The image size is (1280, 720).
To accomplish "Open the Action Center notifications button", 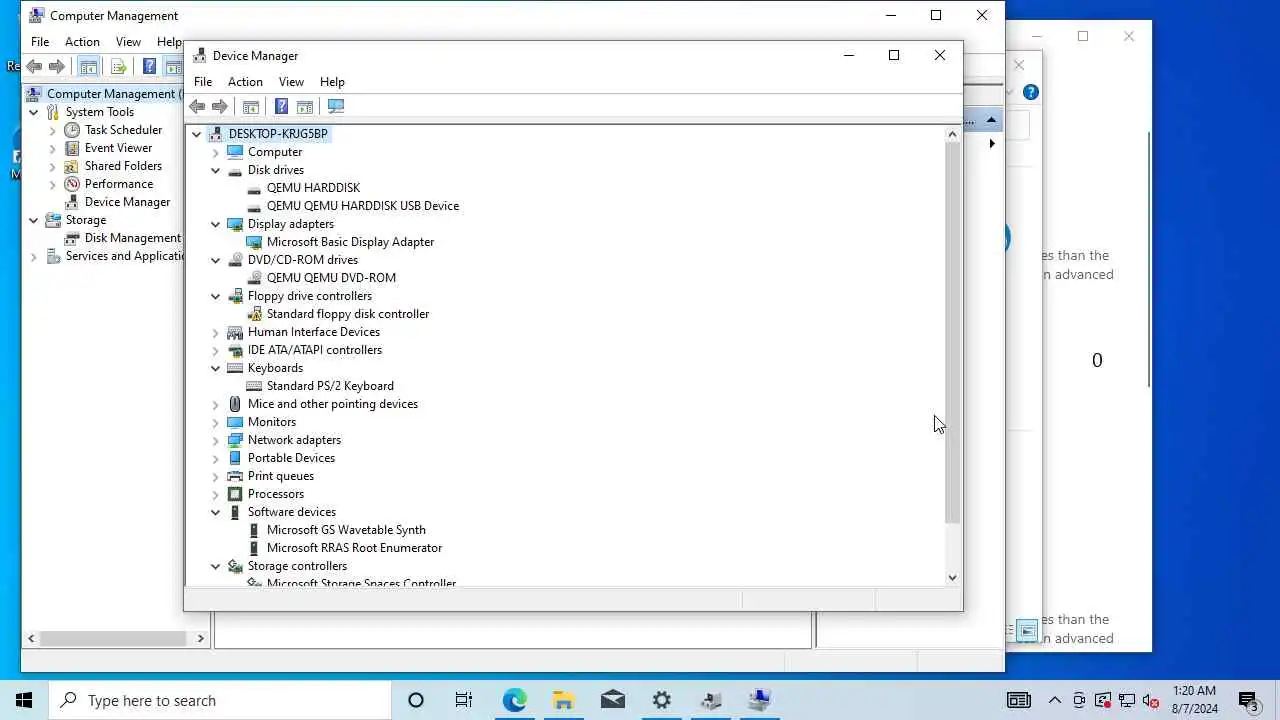I will pyautogui.click(x=1248, y=700).
